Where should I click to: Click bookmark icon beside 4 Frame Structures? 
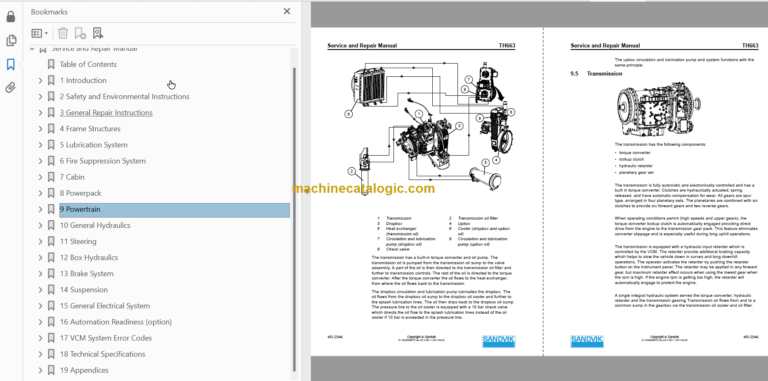[51, 129]
